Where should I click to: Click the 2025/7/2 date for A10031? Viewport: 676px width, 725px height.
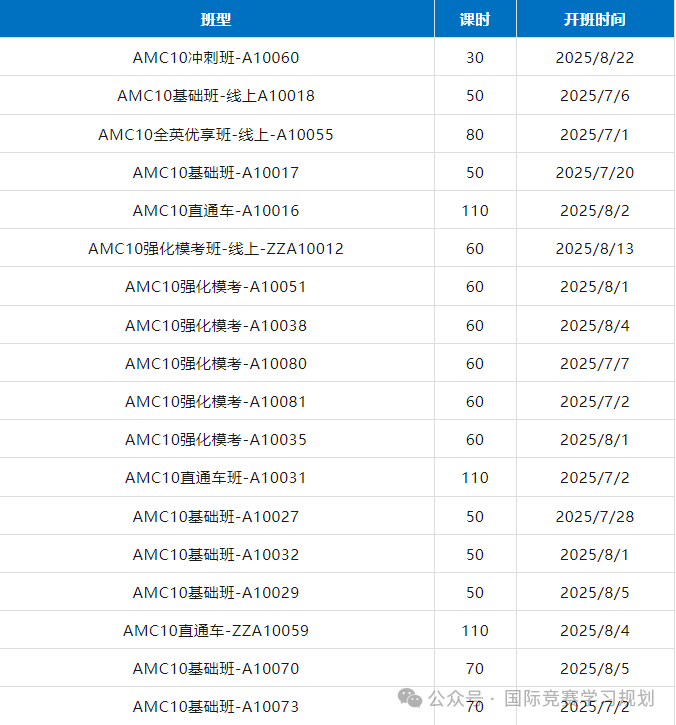point(595,478)
